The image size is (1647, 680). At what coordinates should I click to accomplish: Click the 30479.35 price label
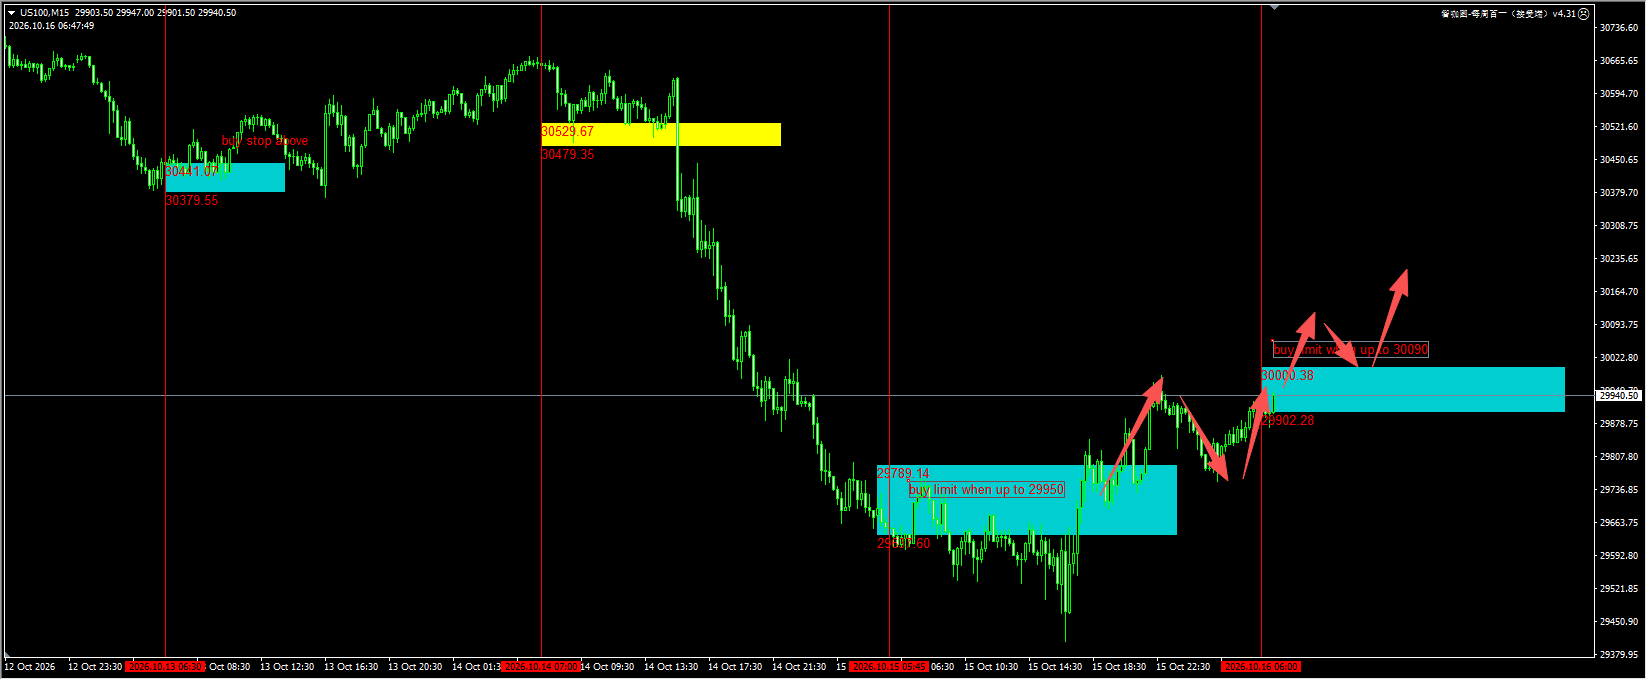pos(567,154)
